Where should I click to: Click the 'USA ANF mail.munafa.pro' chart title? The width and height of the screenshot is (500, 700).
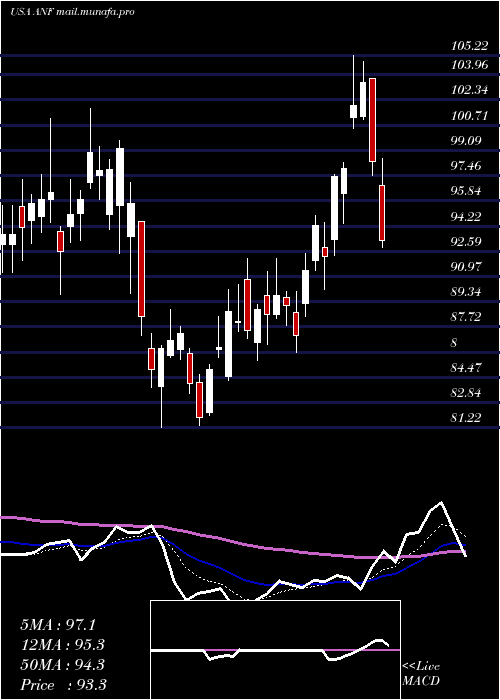point(72,12)
